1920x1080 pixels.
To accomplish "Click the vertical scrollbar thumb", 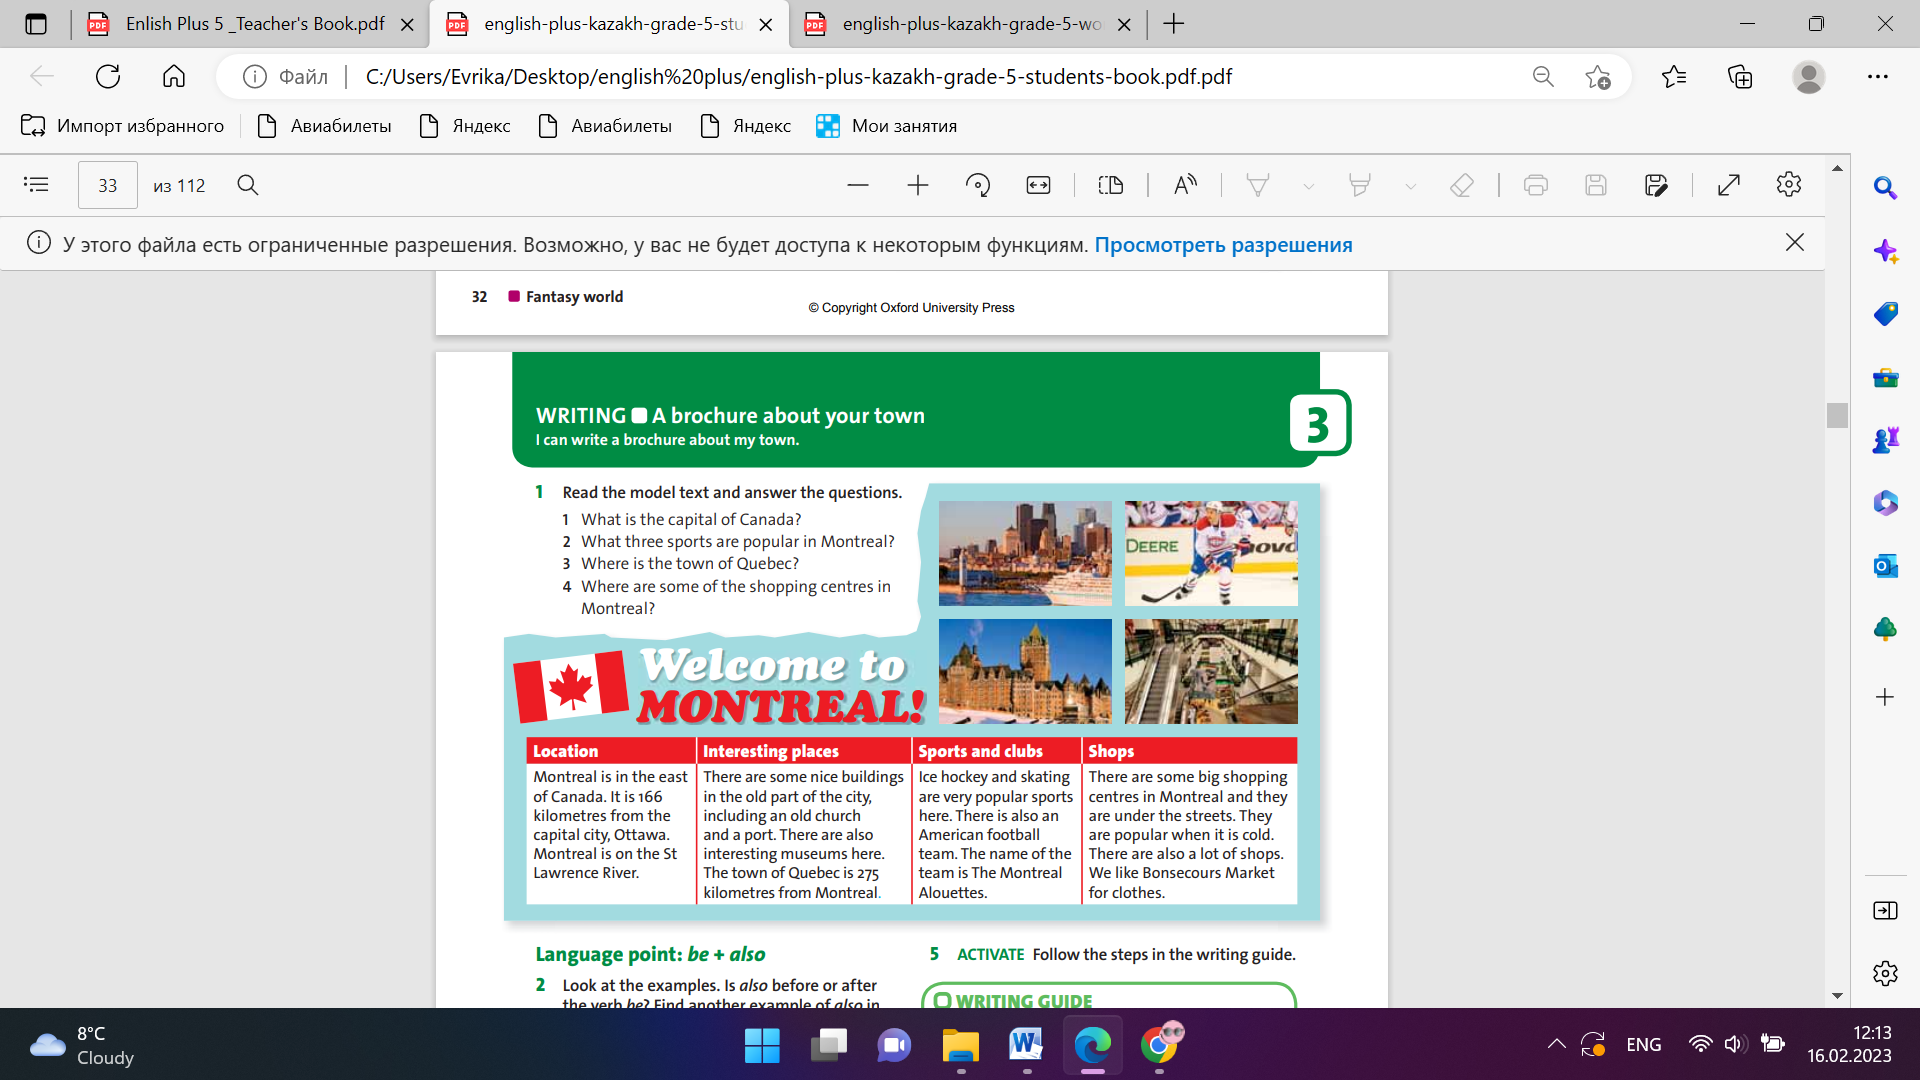I will pos(1837,415).
